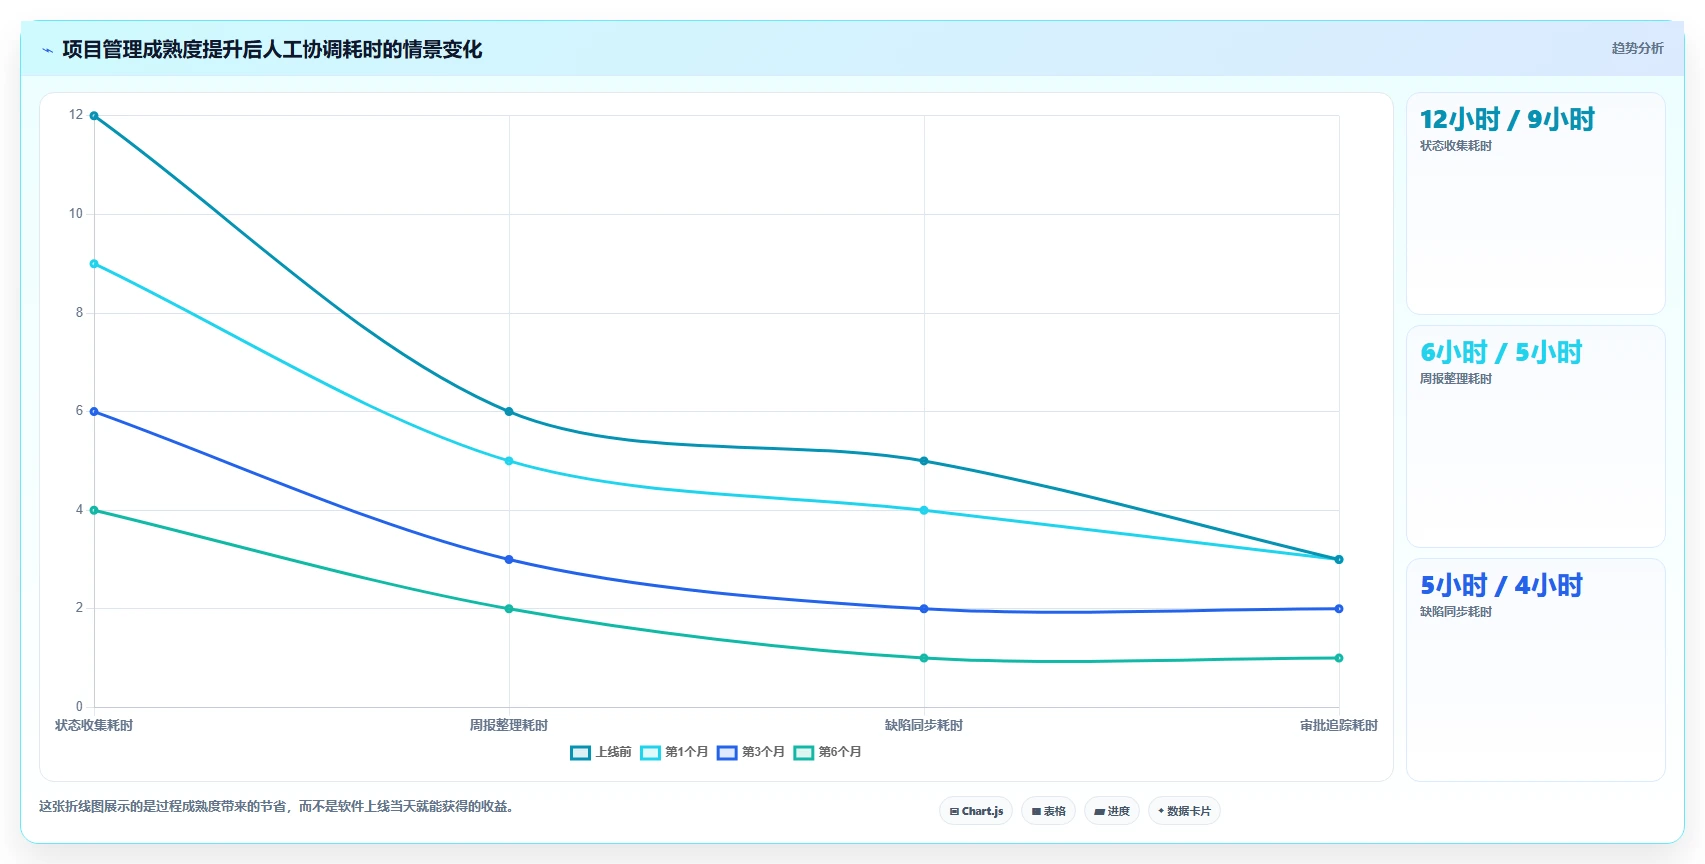The width and height of the screenshot is (1705, 864).
Task: Click the 缺陷同步耗时 caption in the third card
Action: click(1456, 612)
